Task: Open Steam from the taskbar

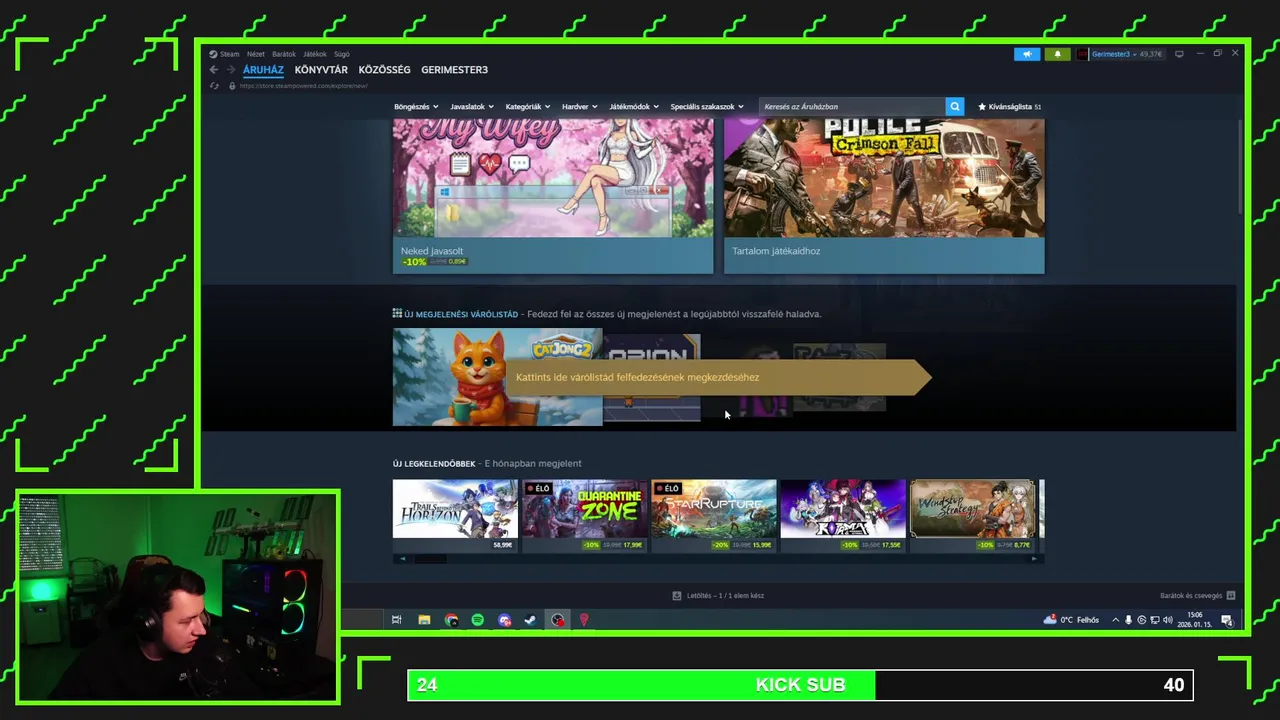Action: tap(530, 620)
